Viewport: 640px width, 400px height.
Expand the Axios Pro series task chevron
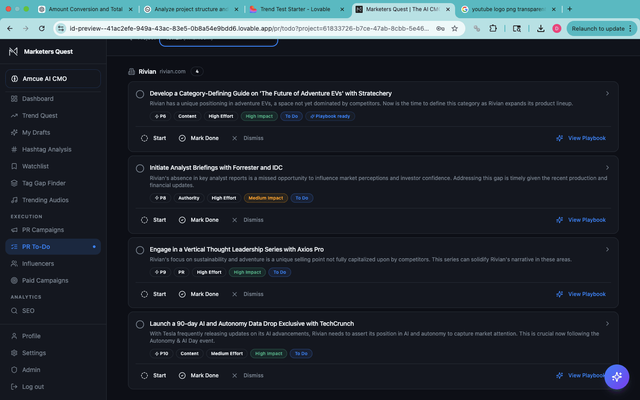point(607,249)
